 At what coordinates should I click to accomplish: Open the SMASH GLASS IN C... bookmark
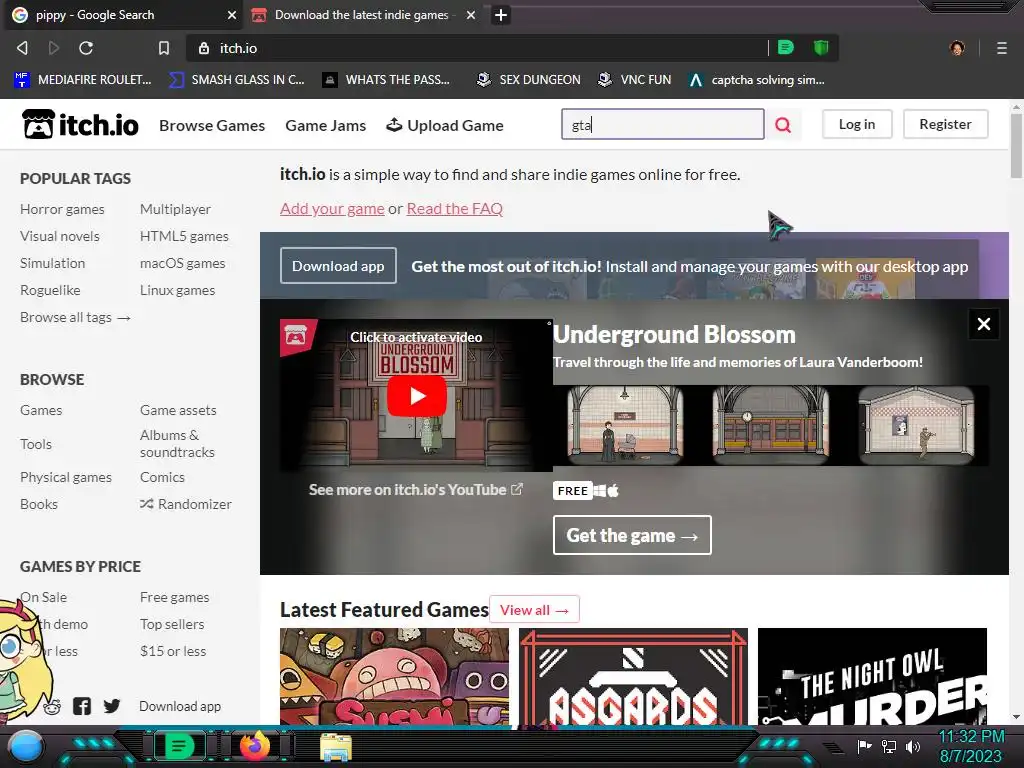click(236, 80)
